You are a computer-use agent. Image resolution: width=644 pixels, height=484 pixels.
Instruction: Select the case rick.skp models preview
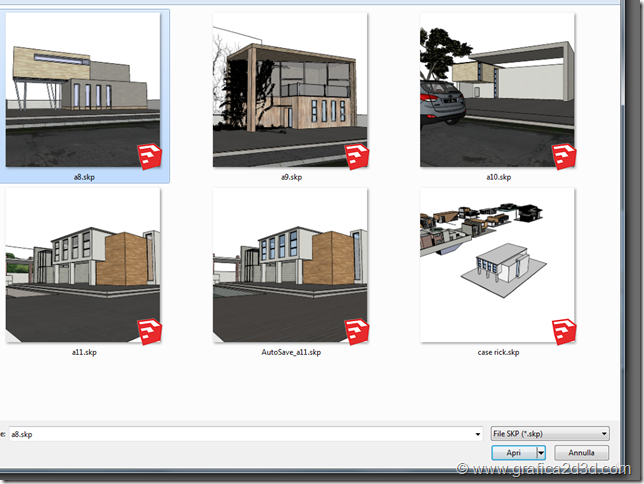497,265
